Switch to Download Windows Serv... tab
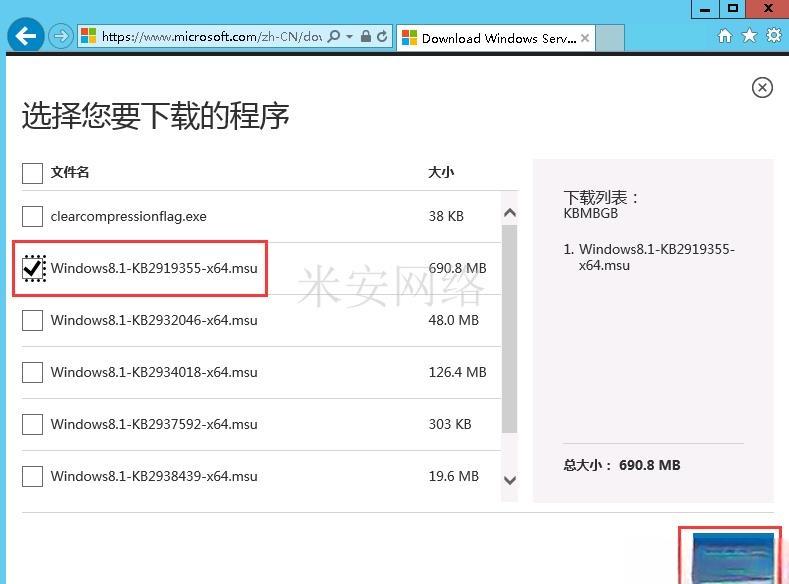Image resolution: width=789 pixels, height=584 pixels. click(496, 38)
